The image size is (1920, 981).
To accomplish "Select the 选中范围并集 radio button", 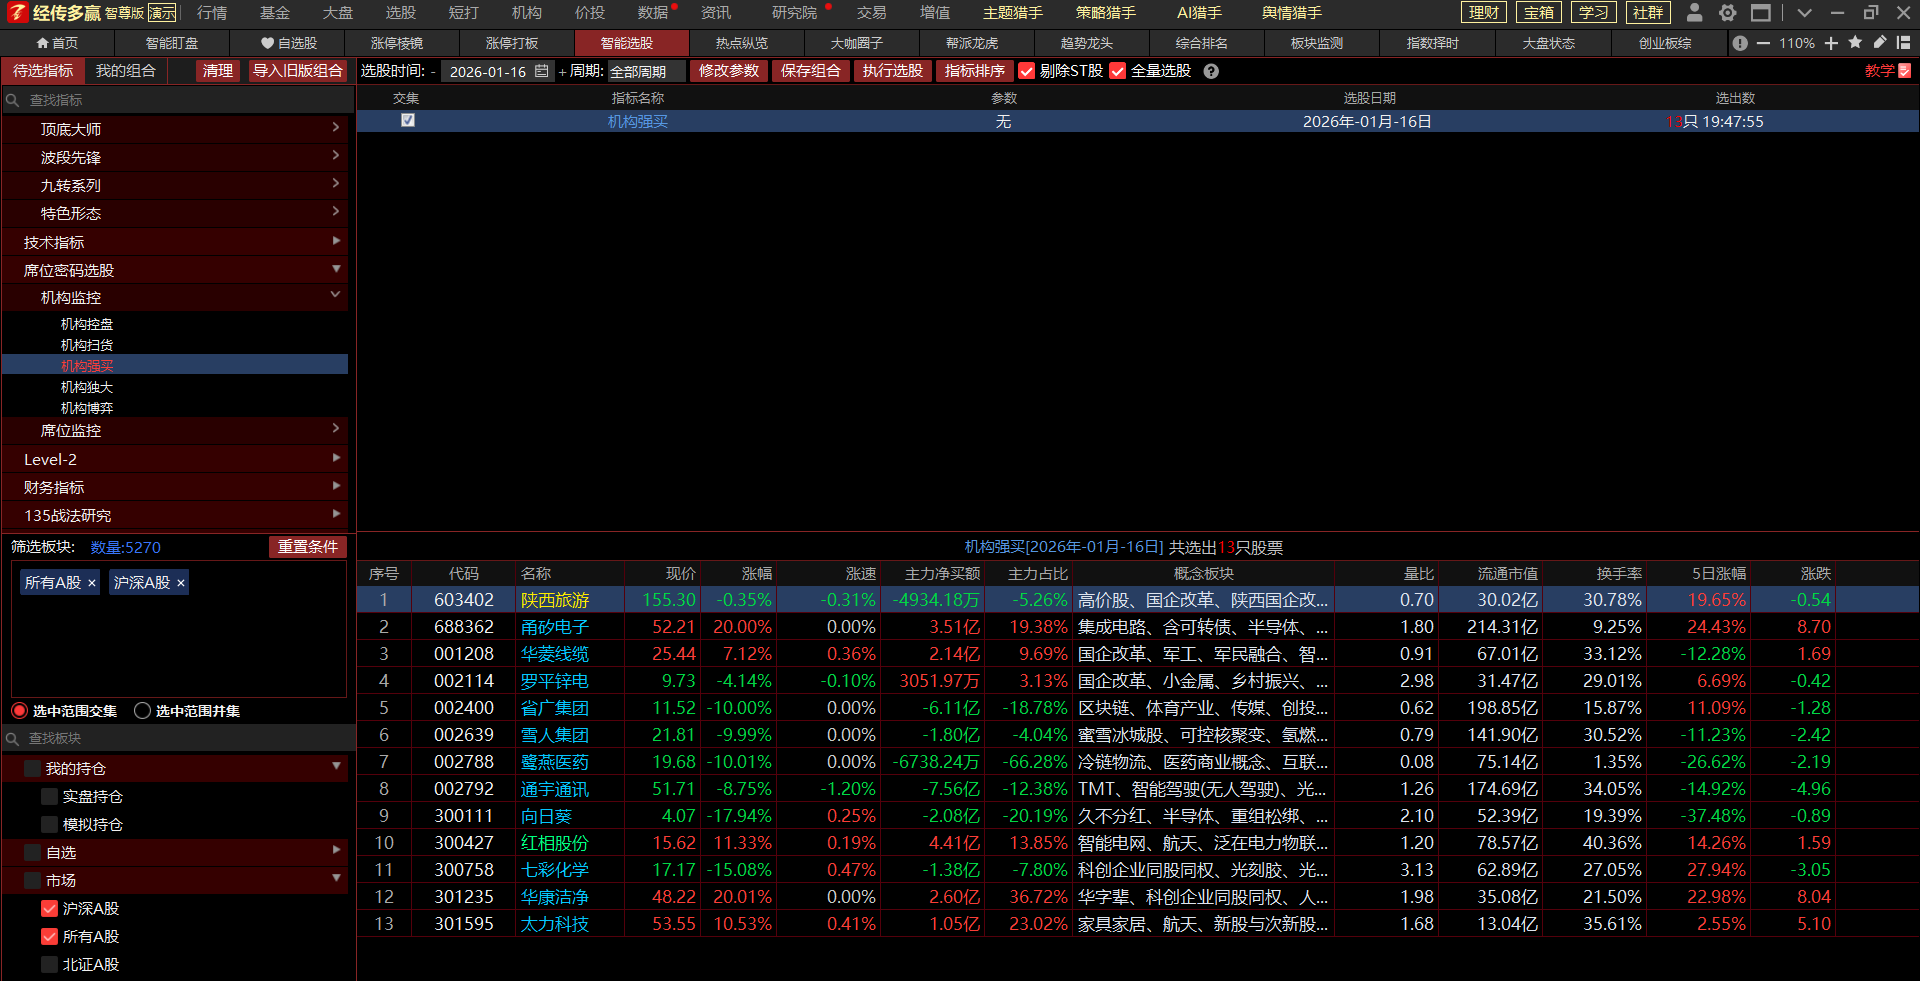I will pos(143,710).
